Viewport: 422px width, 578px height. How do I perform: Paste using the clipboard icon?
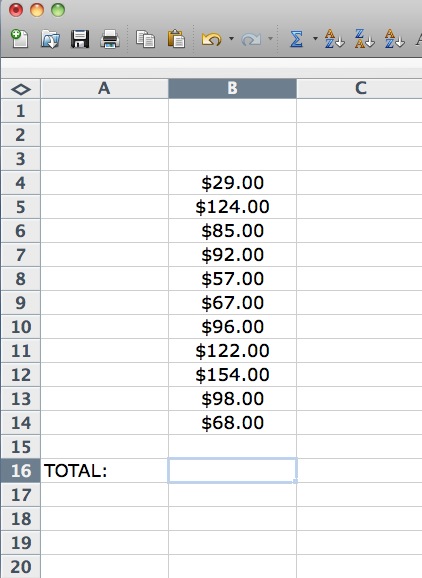(176, 39)
